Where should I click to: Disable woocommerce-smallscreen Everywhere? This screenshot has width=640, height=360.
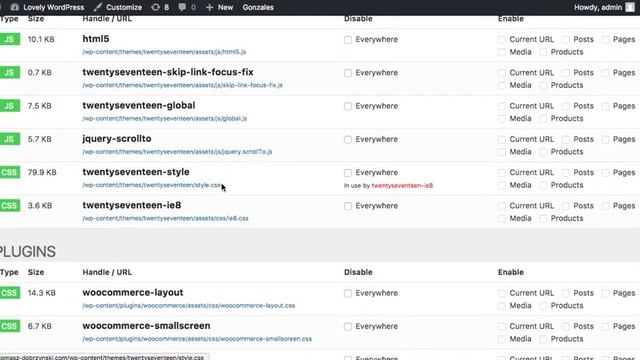click(x=348, y=327)
